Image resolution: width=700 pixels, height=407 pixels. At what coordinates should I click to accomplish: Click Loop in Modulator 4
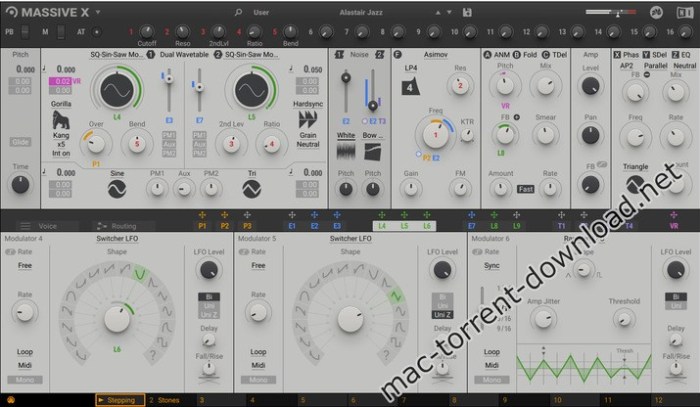(25, 352)
